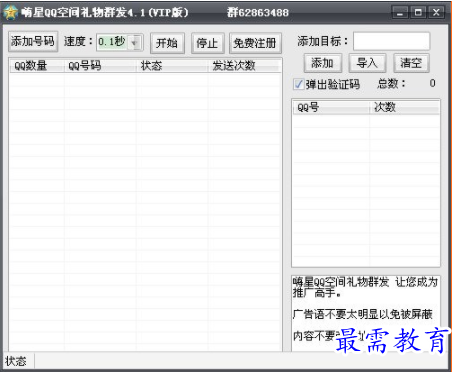The height and width of the screenshot is (372, 457).
Task: Click the 清空 button
Action: tap(411, 63)
